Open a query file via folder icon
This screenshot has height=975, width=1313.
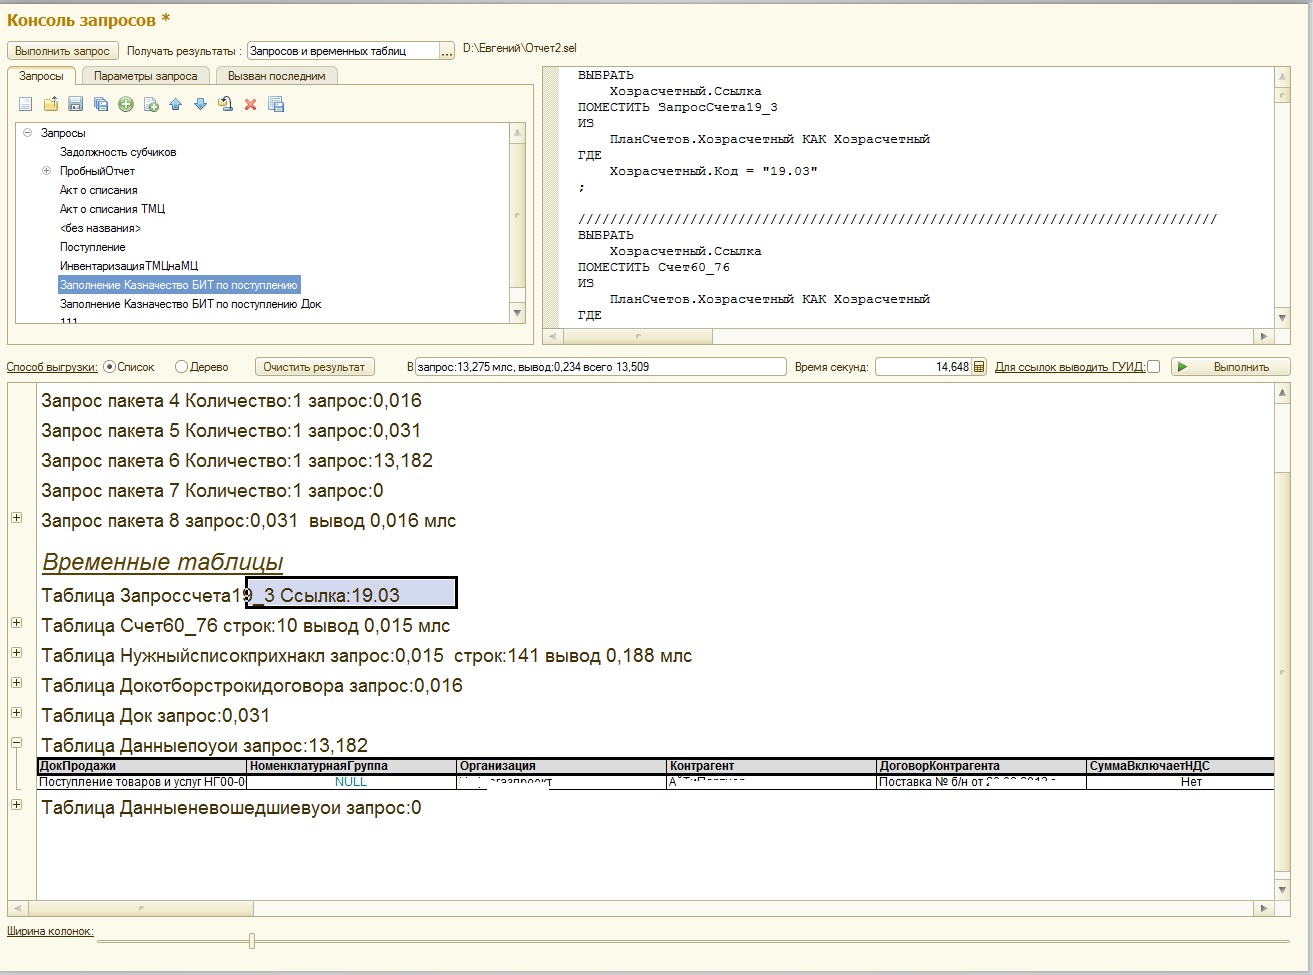(x=51, y=104)
